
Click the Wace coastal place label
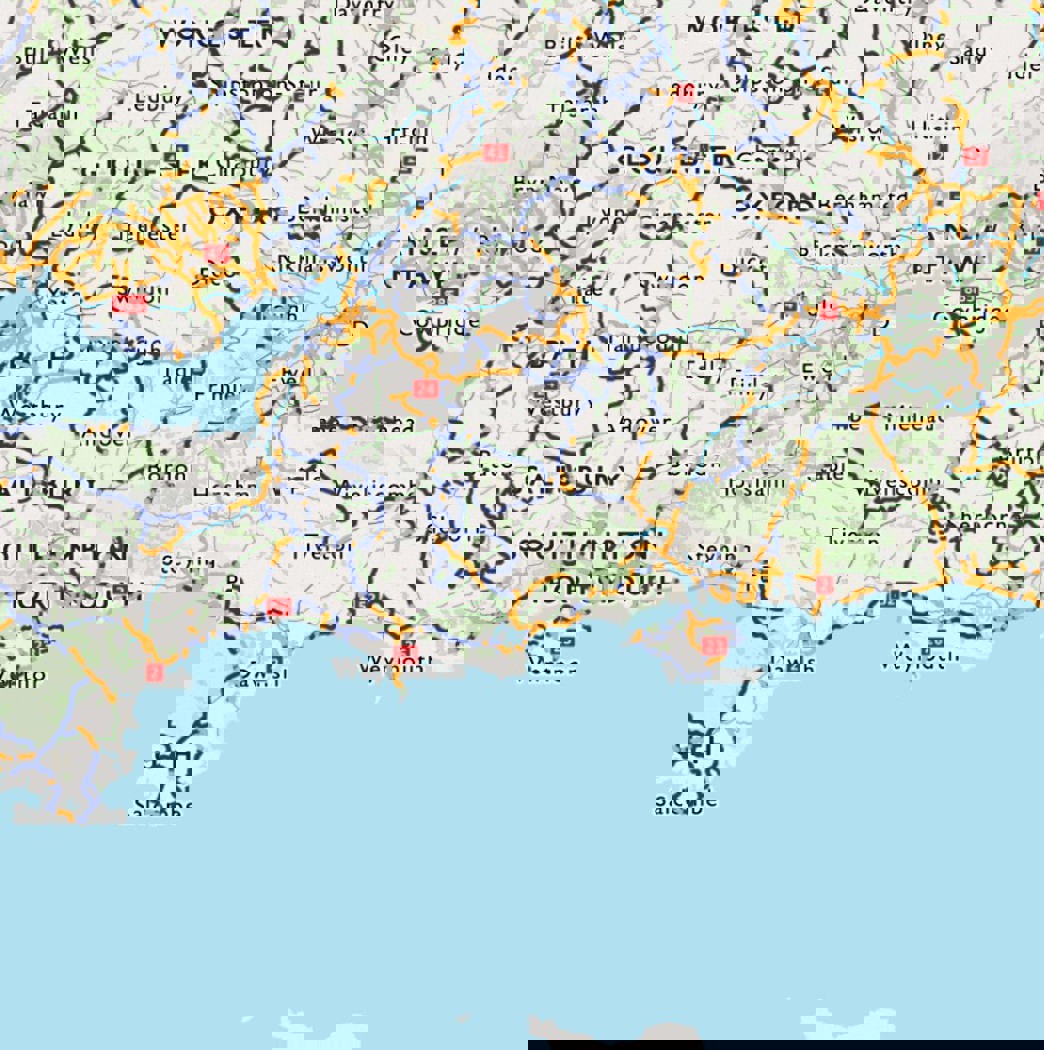[x=553, y=666]
